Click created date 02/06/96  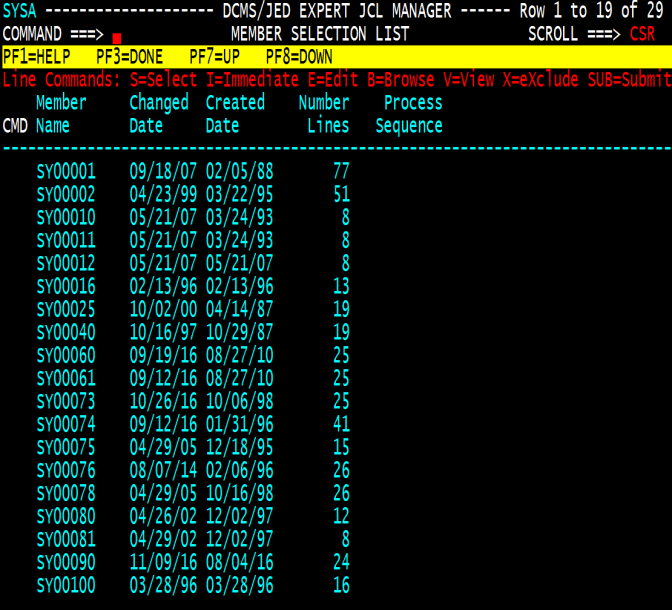point(240,471)
